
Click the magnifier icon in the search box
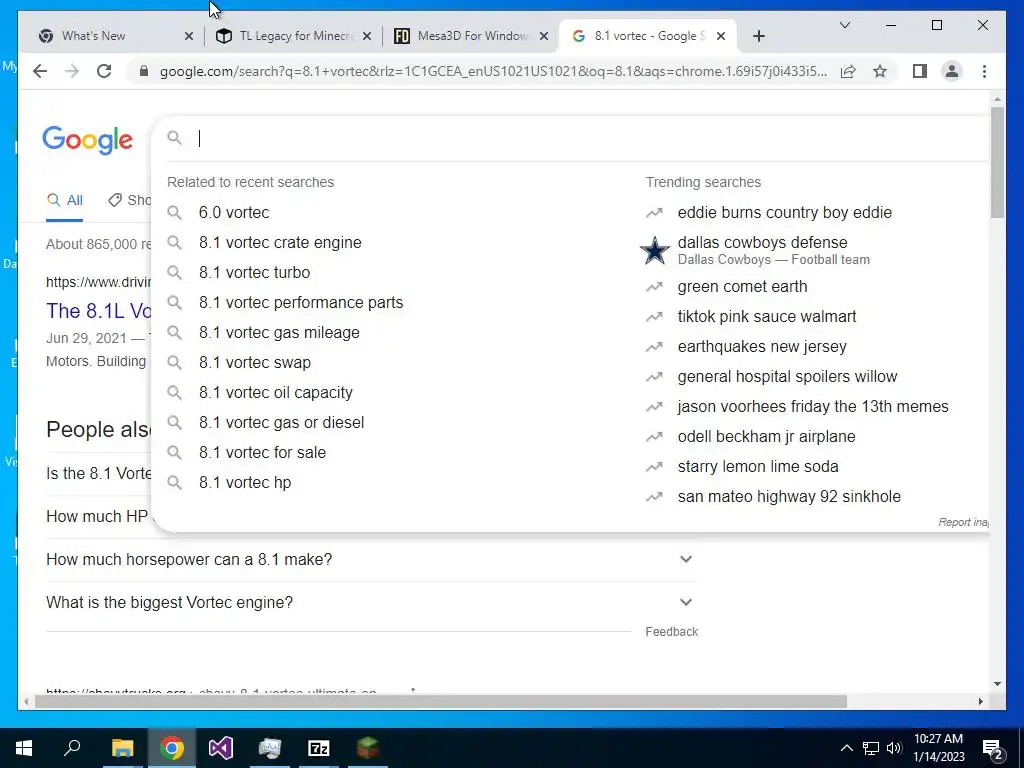click(174, 138)
